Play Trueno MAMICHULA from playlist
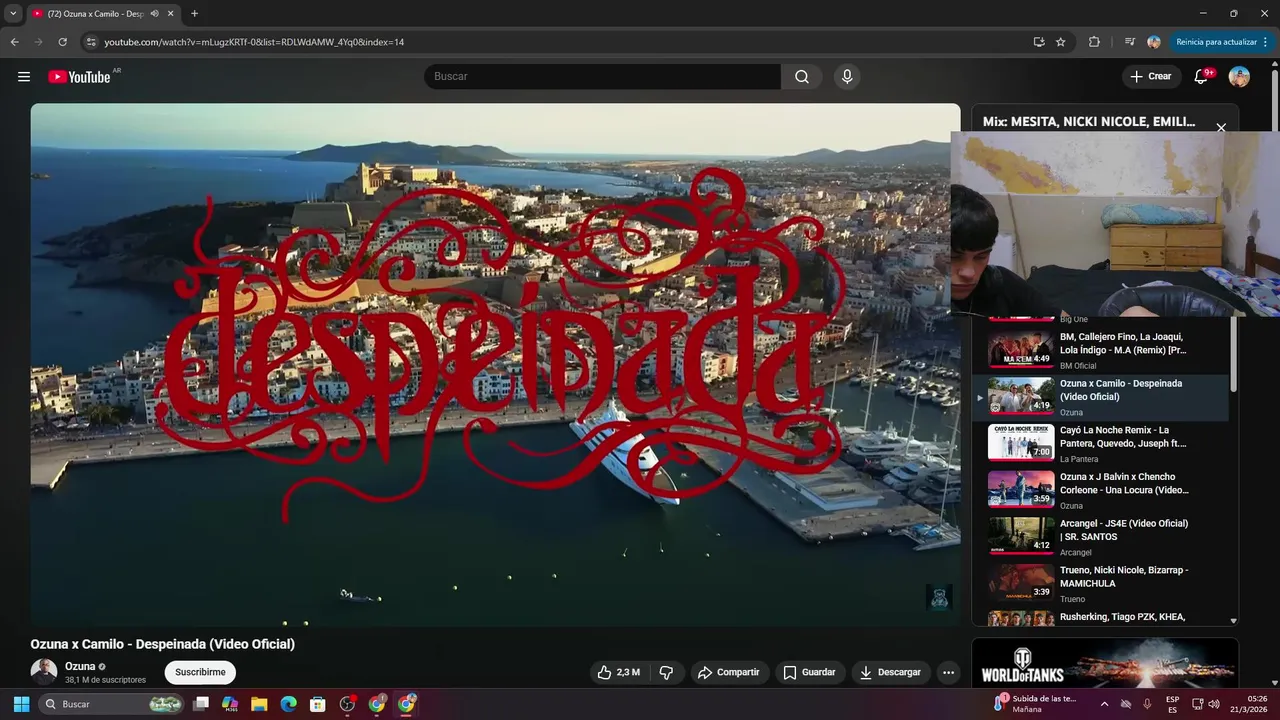 (1100, 584)
